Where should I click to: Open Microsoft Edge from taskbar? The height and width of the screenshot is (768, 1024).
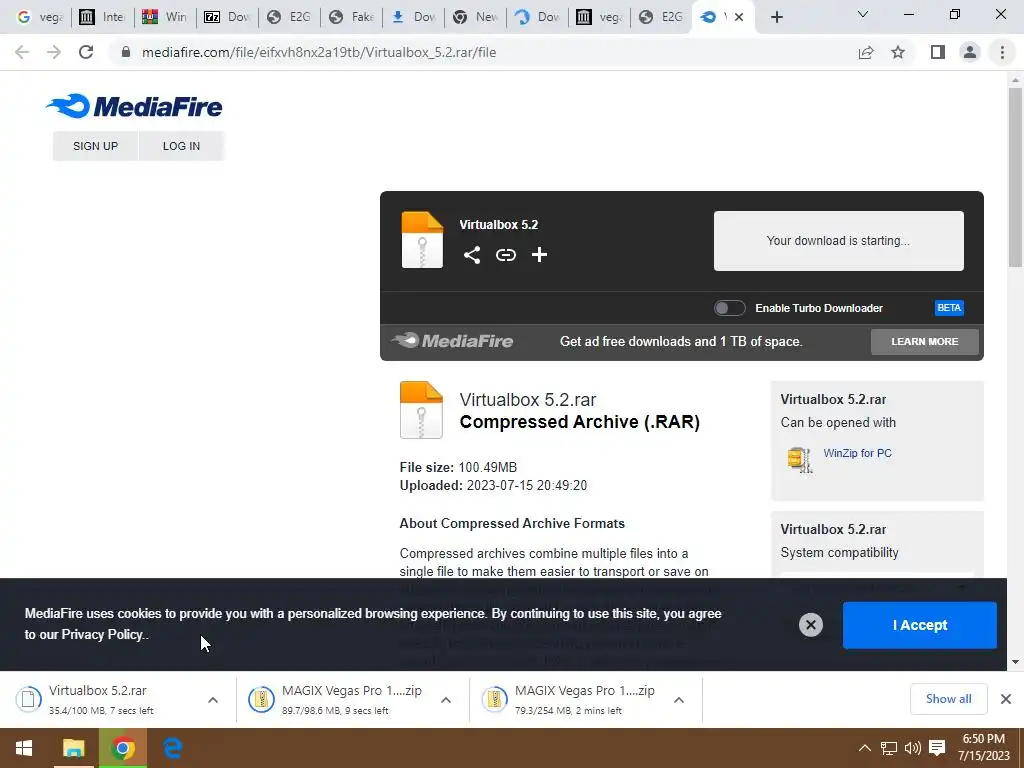[172, 748]
